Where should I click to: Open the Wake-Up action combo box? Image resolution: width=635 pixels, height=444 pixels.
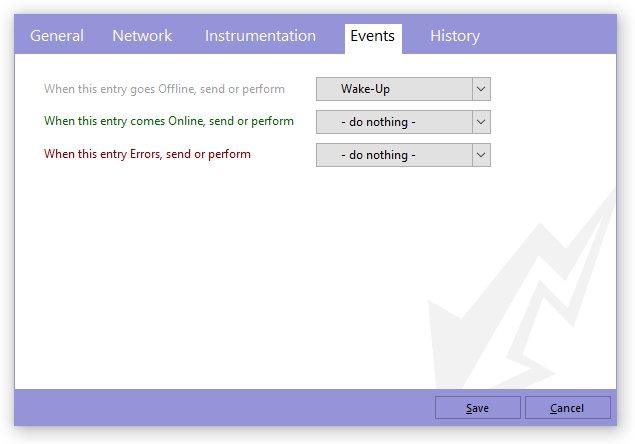pyautogui.click(x=394, y=89)
